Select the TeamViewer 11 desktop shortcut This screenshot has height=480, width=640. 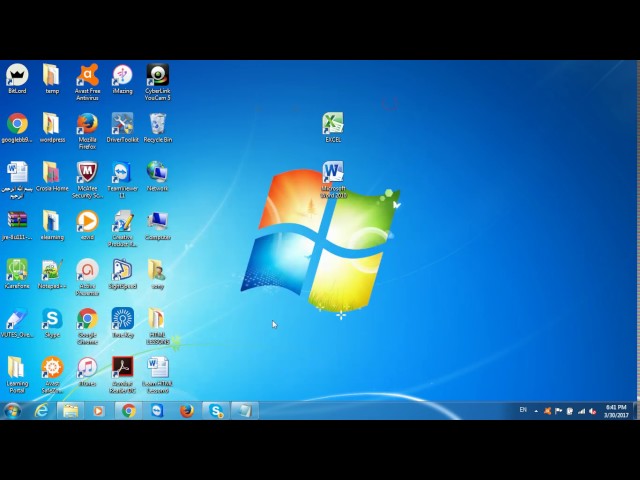tap(122, 173)
